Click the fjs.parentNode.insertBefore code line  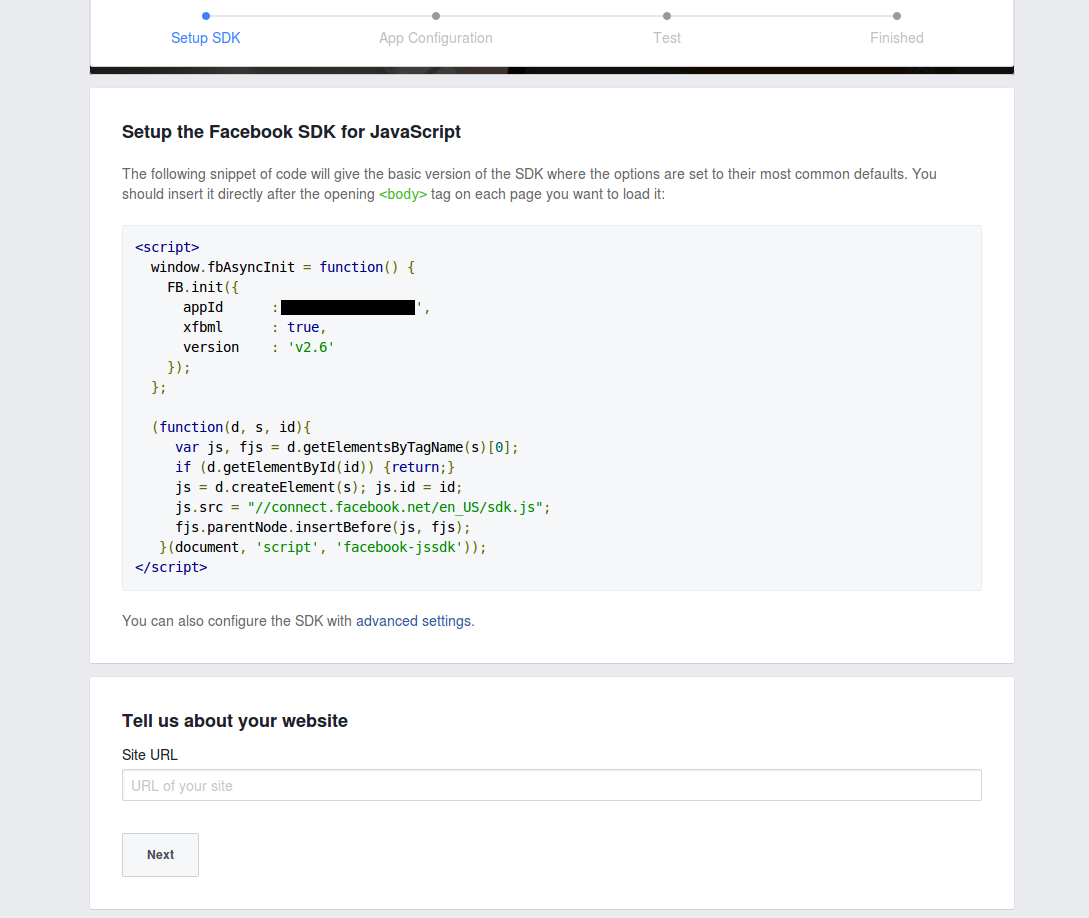(323, 527)
